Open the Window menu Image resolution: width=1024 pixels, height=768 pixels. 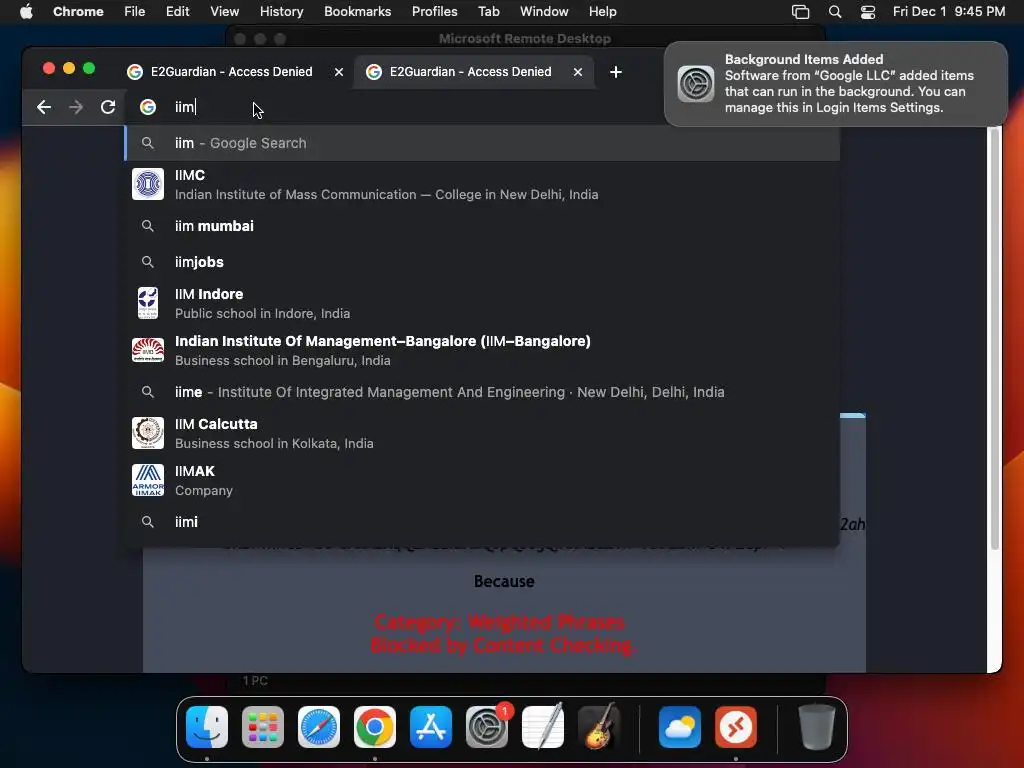[x=544, y=11]
